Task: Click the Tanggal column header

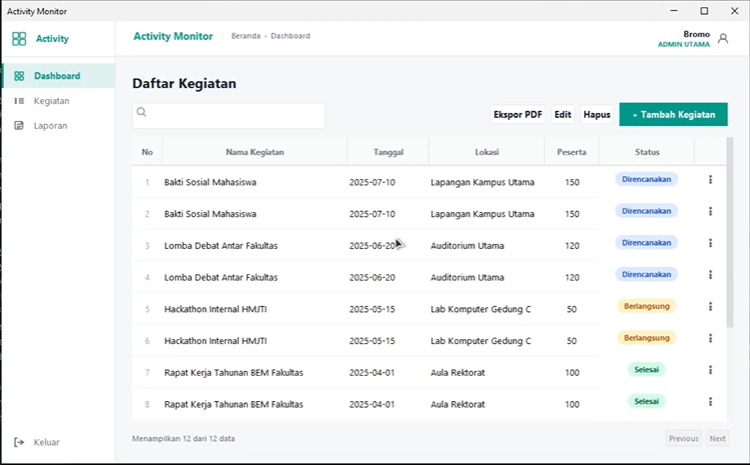Action: pyautogui.click(x=388, y=152)
